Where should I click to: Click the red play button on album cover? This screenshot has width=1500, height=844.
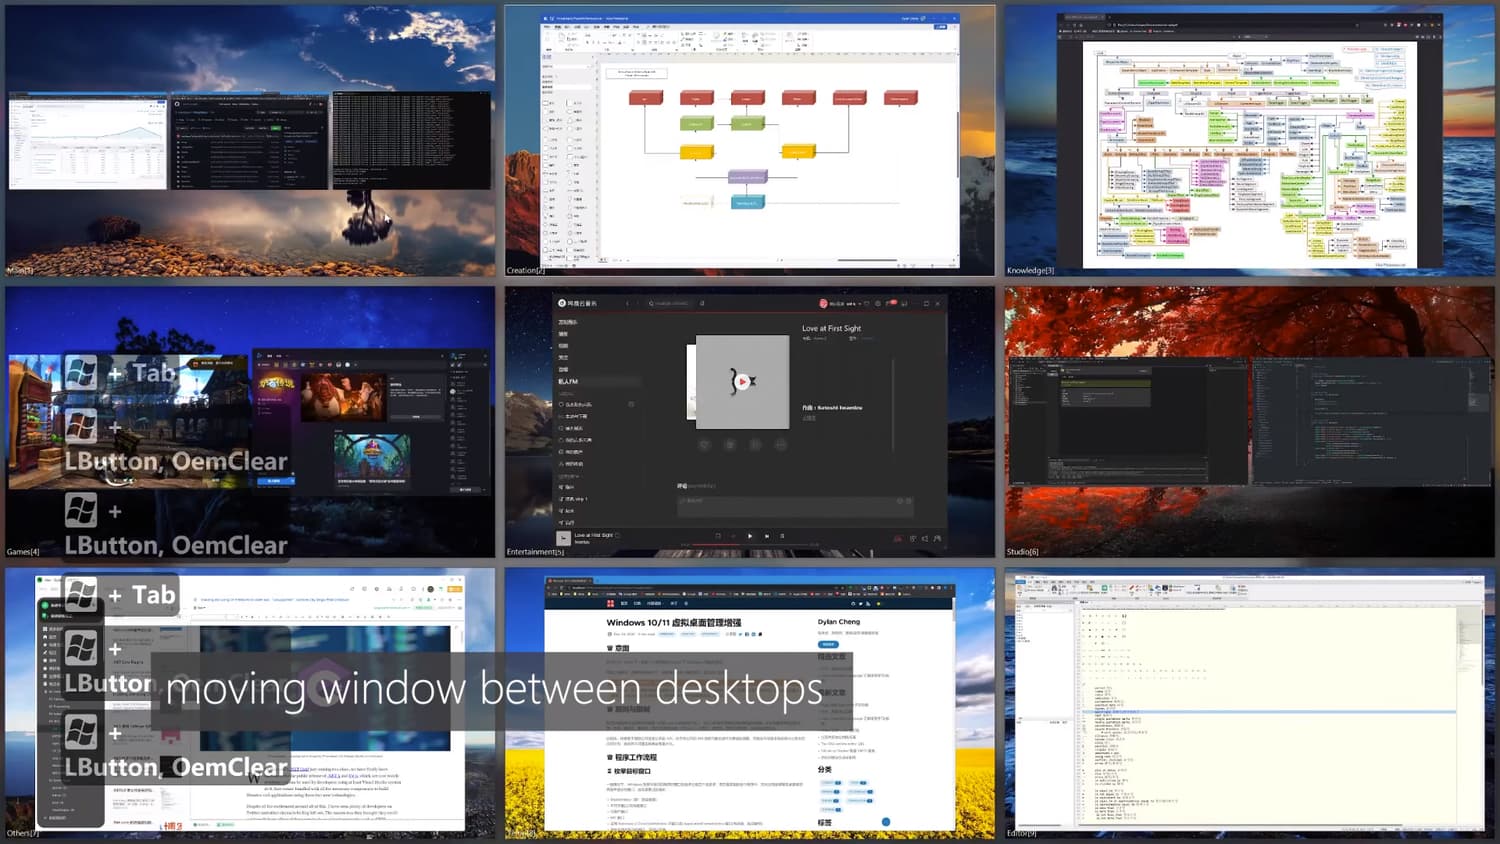(x=742, y=381)
